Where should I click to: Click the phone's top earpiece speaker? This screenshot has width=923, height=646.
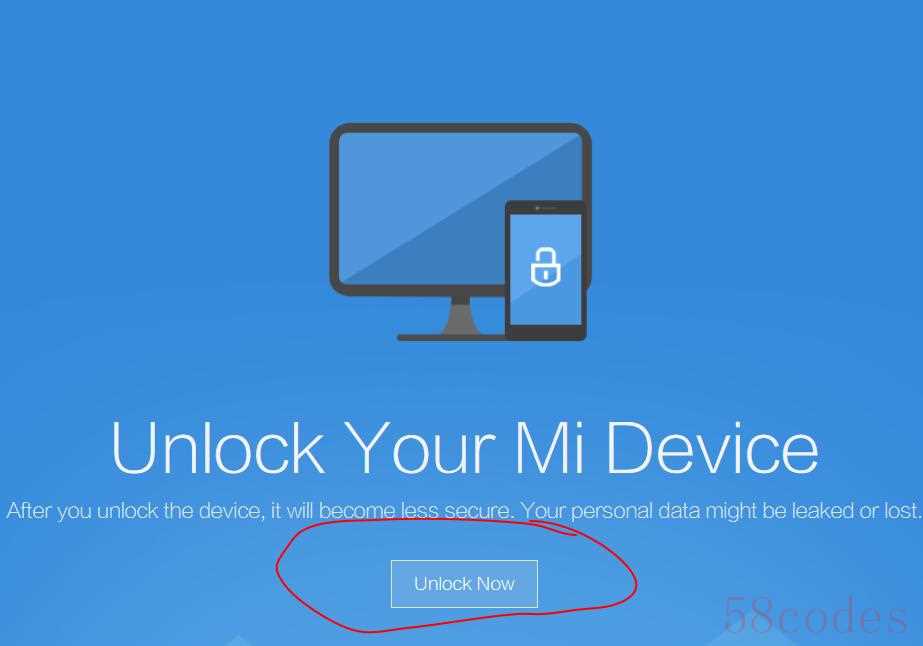pos(546,208)
